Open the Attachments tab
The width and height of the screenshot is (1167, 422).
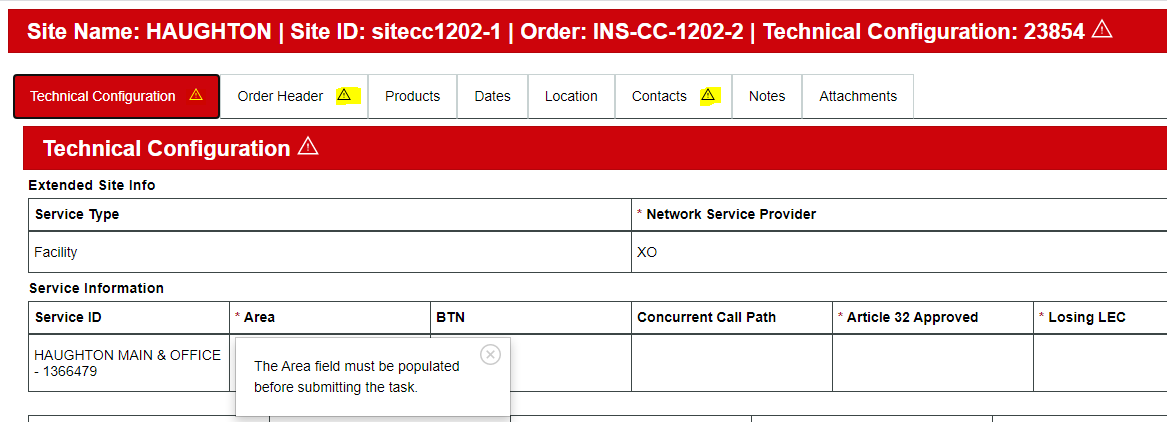pyautogui.click(x=858, y=96)
